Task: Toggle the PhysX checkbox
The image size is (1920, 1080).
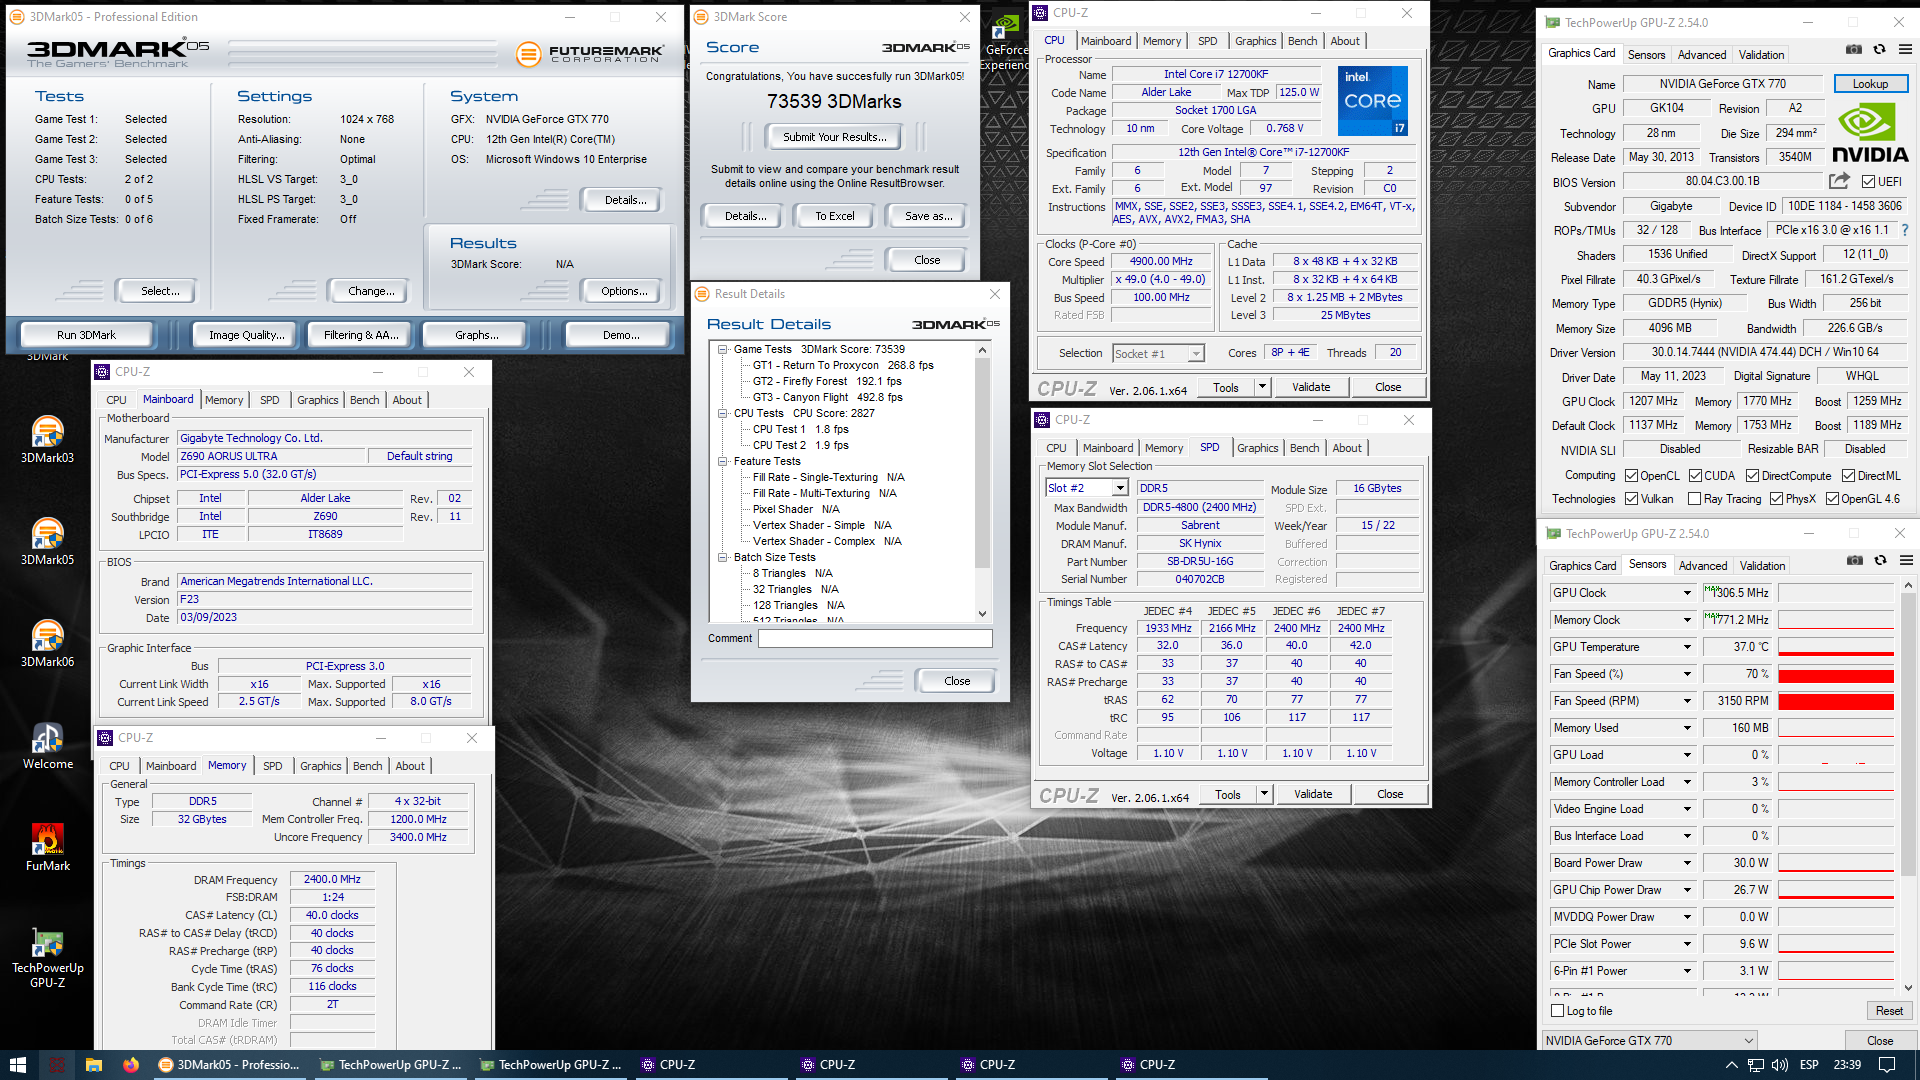Action: [1776, 499]
